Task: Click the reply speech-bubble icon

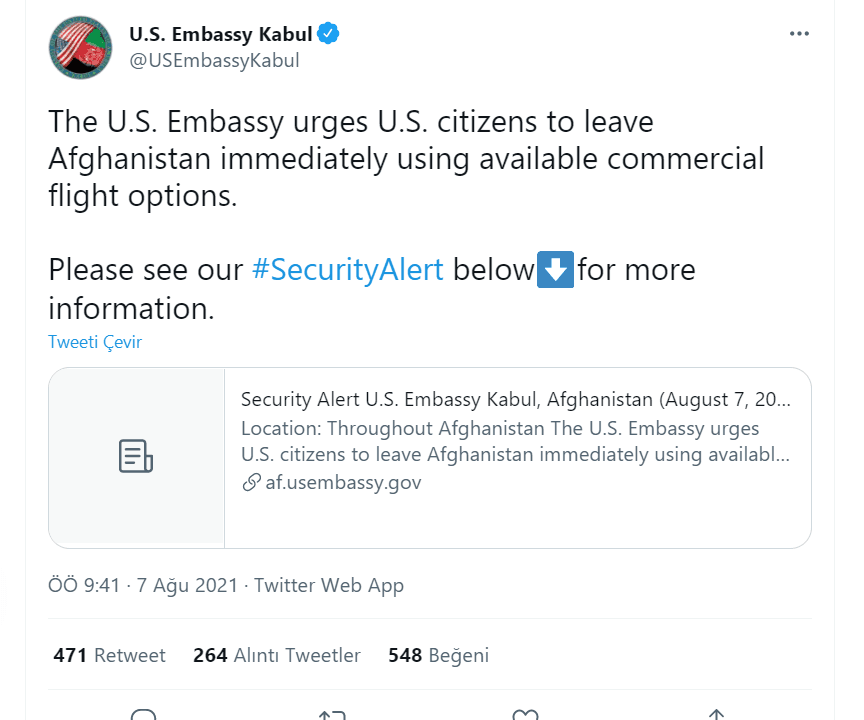Action: [144, 715]
